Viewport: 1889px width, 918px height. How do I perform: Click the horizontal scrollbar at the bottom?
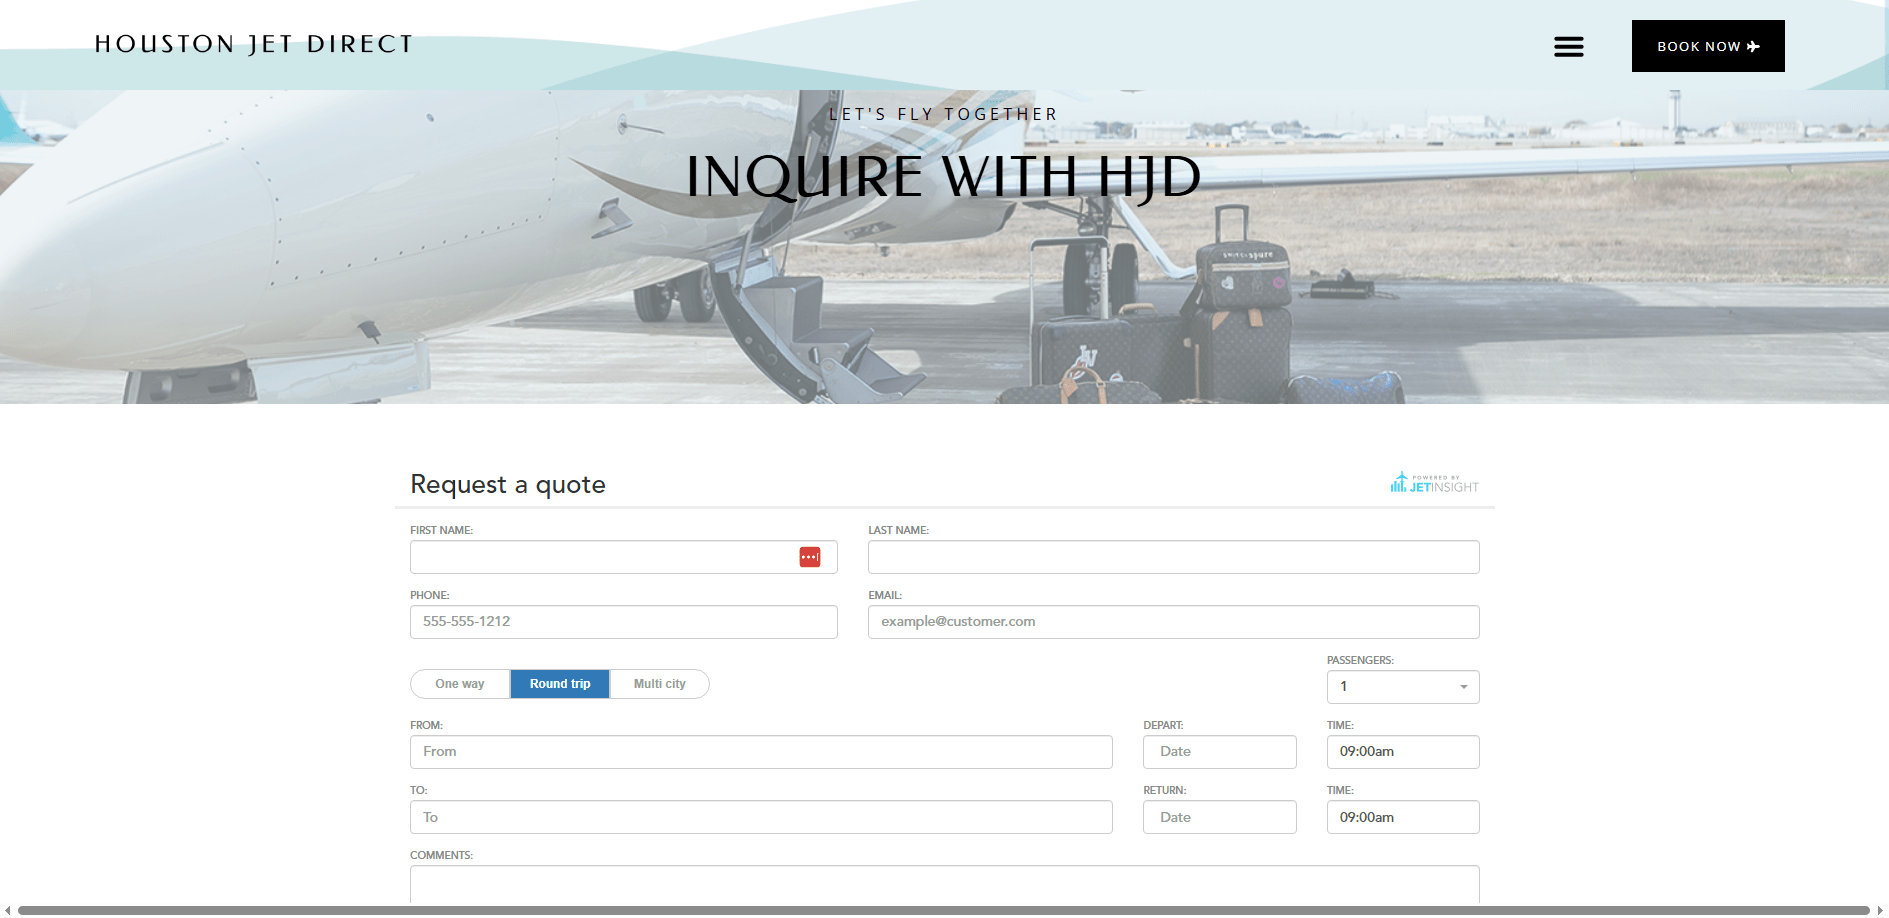click(x=943, y=910)
